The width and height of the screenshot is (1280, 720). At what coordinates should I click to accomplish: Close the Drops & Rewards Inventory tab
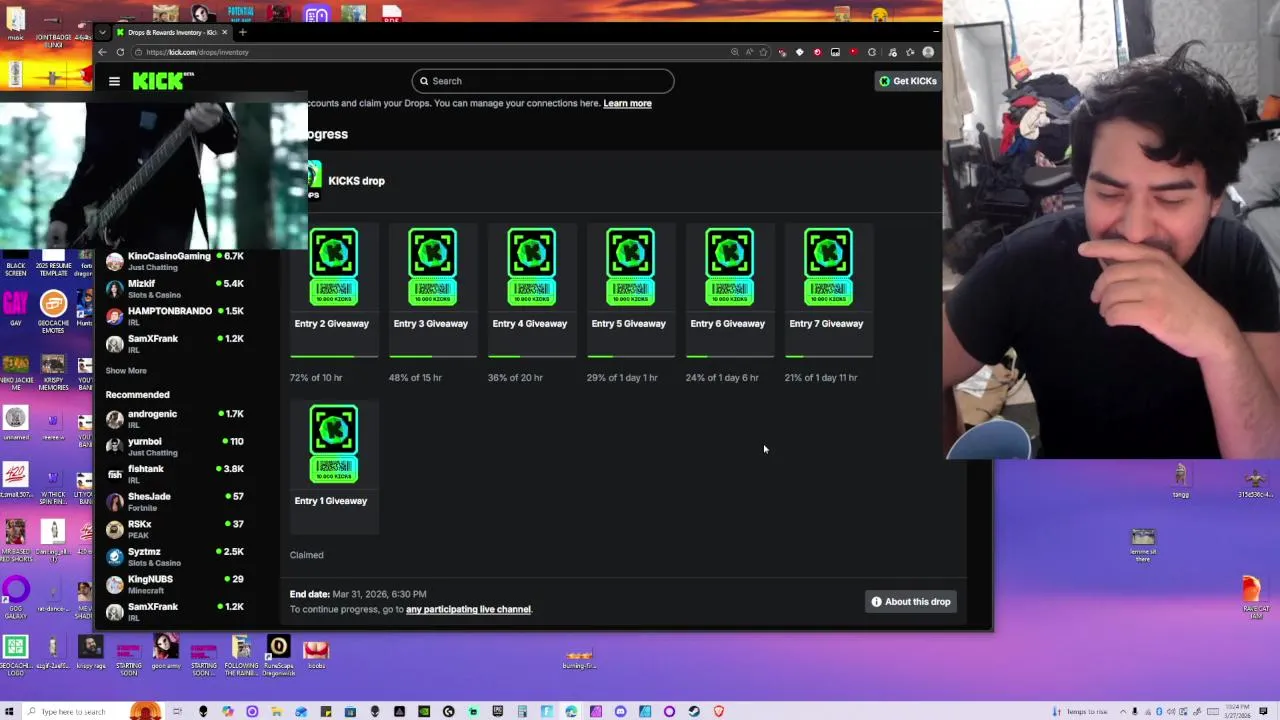tap(224, 32)
